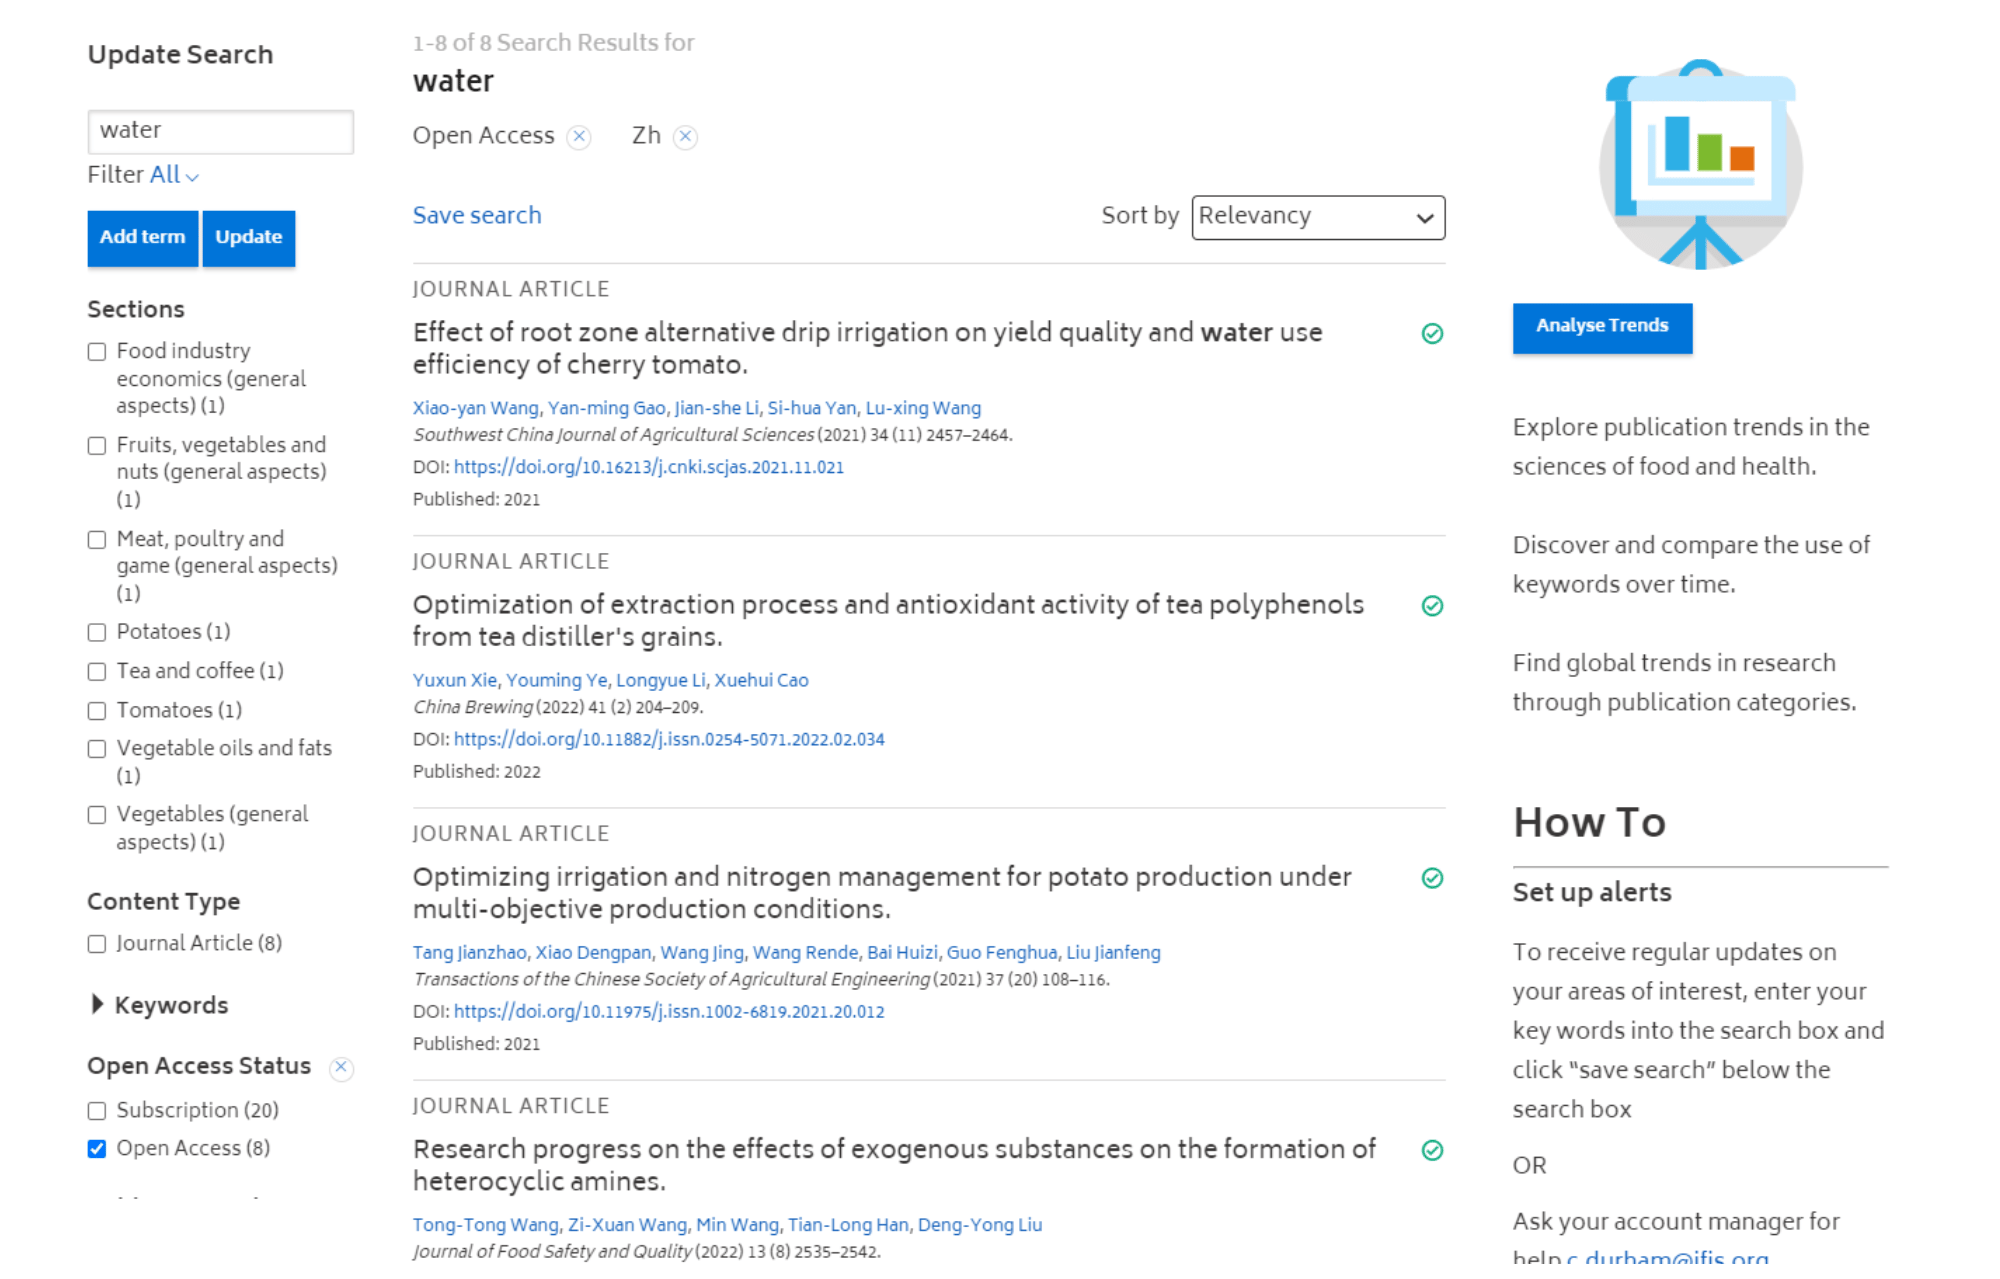Click the presentation chart trends illustration
The height and width of the screenshot is (1279, 2000).
(1700, 165)
